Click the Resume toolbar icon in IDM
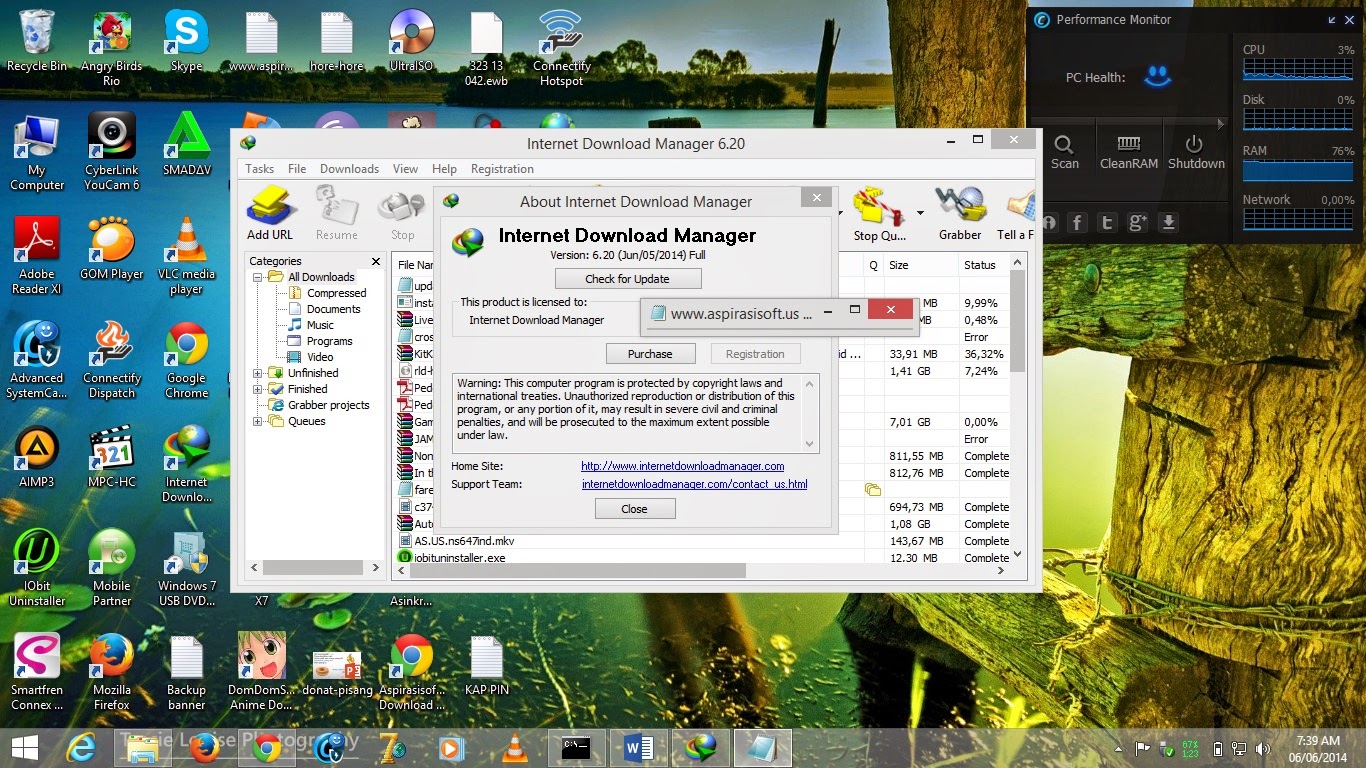Screen dimensions: 1366x768 tap(337, 214)
